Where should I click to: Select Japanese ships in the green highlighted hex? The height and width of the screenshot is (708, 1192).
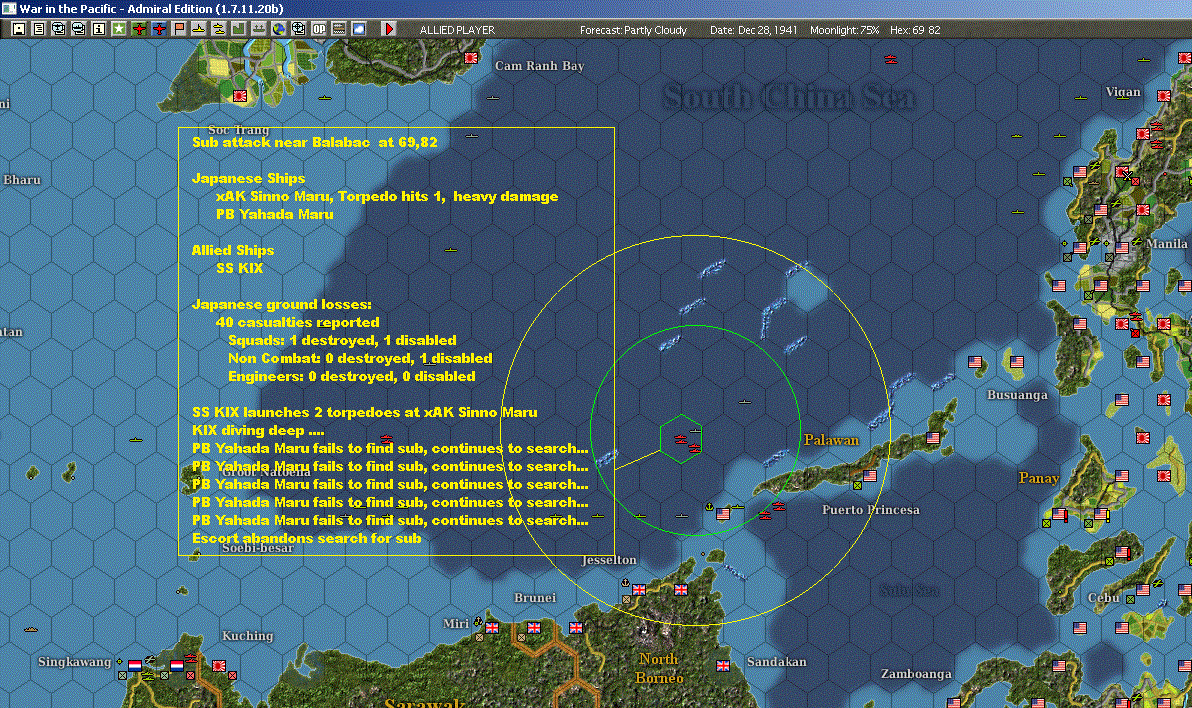click(686, 443)
